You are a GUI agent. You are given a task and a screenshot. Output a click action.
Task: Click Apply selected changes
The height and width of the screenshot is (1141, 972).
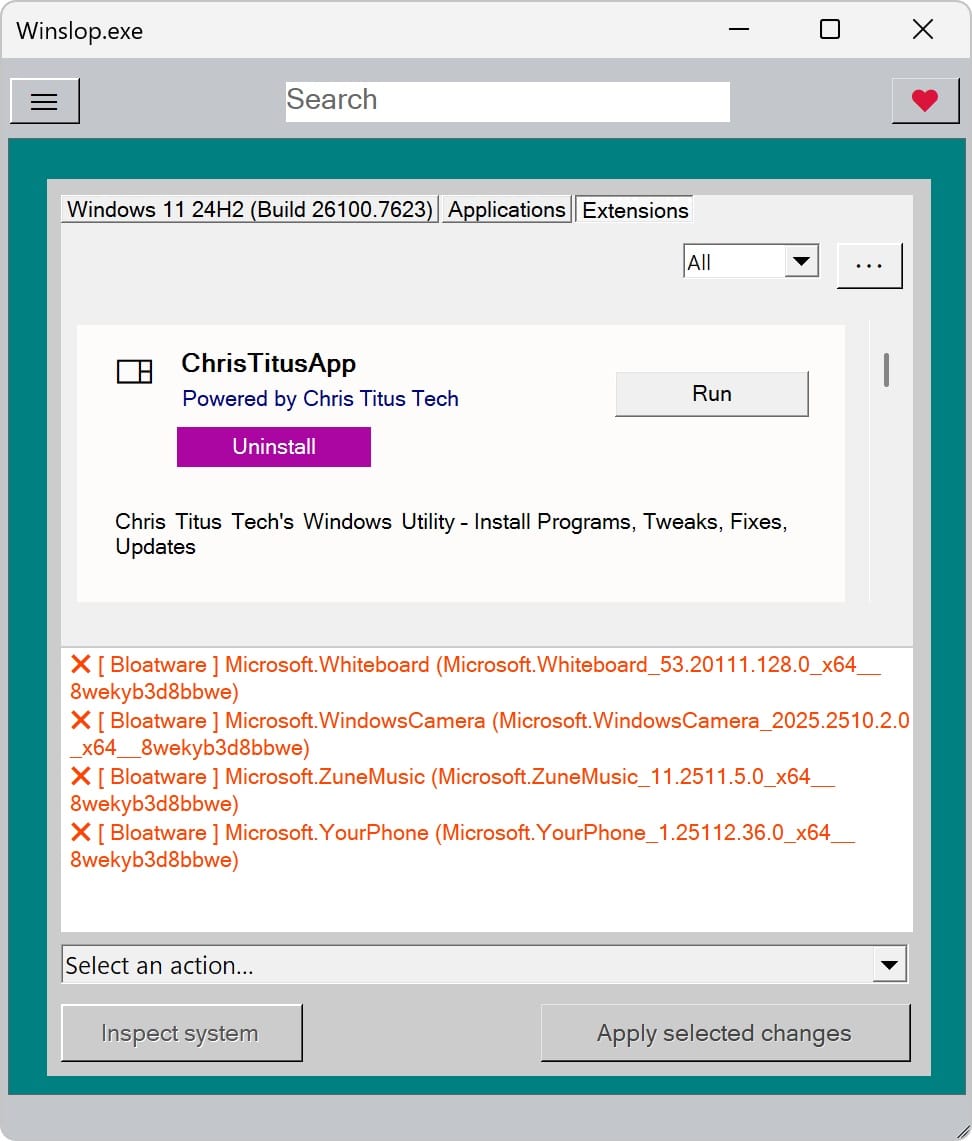point(725,1033)
